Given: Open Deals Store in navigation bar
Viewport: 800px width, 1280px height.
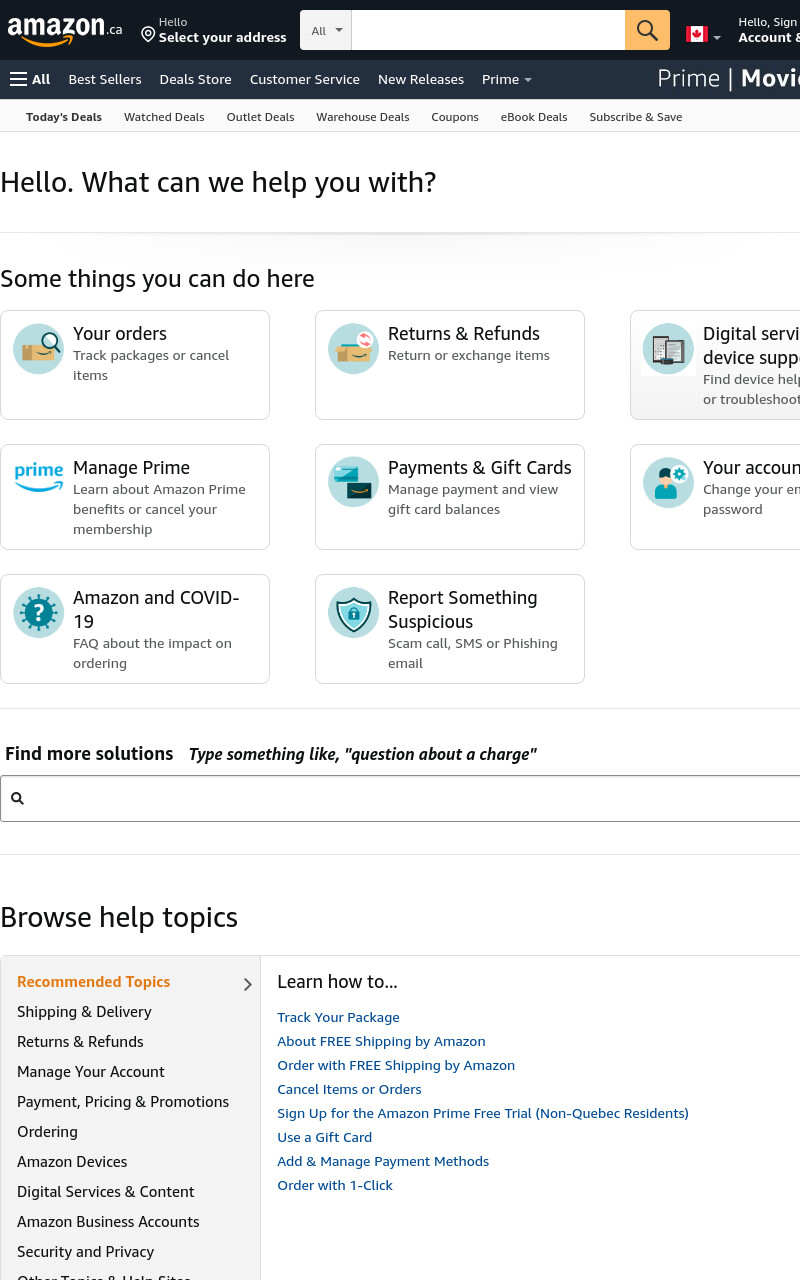Looking at the screenshot, I should pos(195,79).
